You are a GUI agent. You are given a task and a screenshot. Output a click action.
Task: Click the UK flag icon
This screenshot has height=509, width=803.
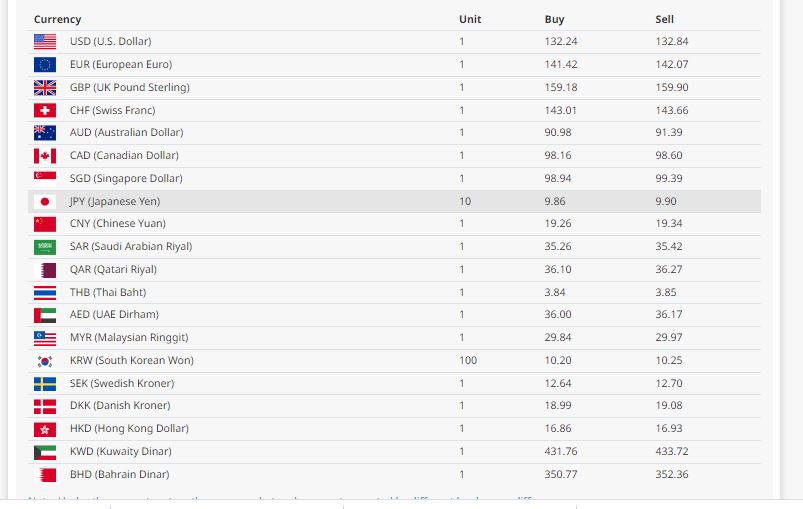pyautogui.click(x=45, y=87)
